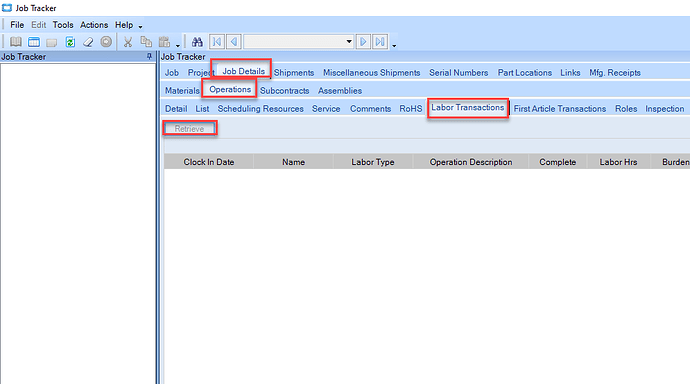Go to first record arrow button
Screen dimensions: 690x384
[x=217, y=42]
